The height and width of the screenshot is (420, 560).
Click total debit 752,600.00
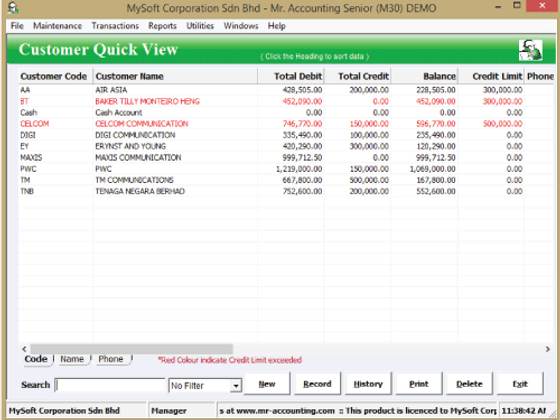(302, 191)
